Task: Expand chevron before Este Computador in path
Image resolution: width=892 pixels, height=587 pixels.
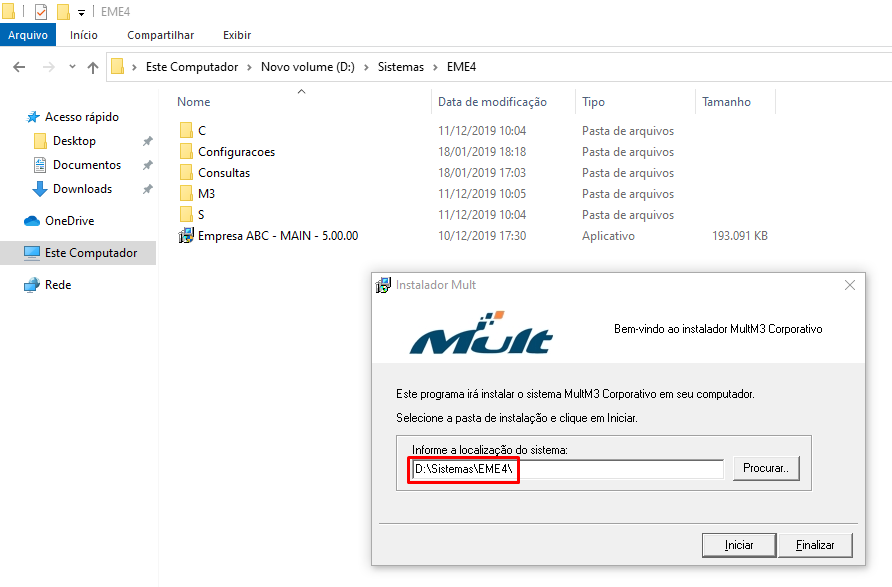Action: click(134, 67)
